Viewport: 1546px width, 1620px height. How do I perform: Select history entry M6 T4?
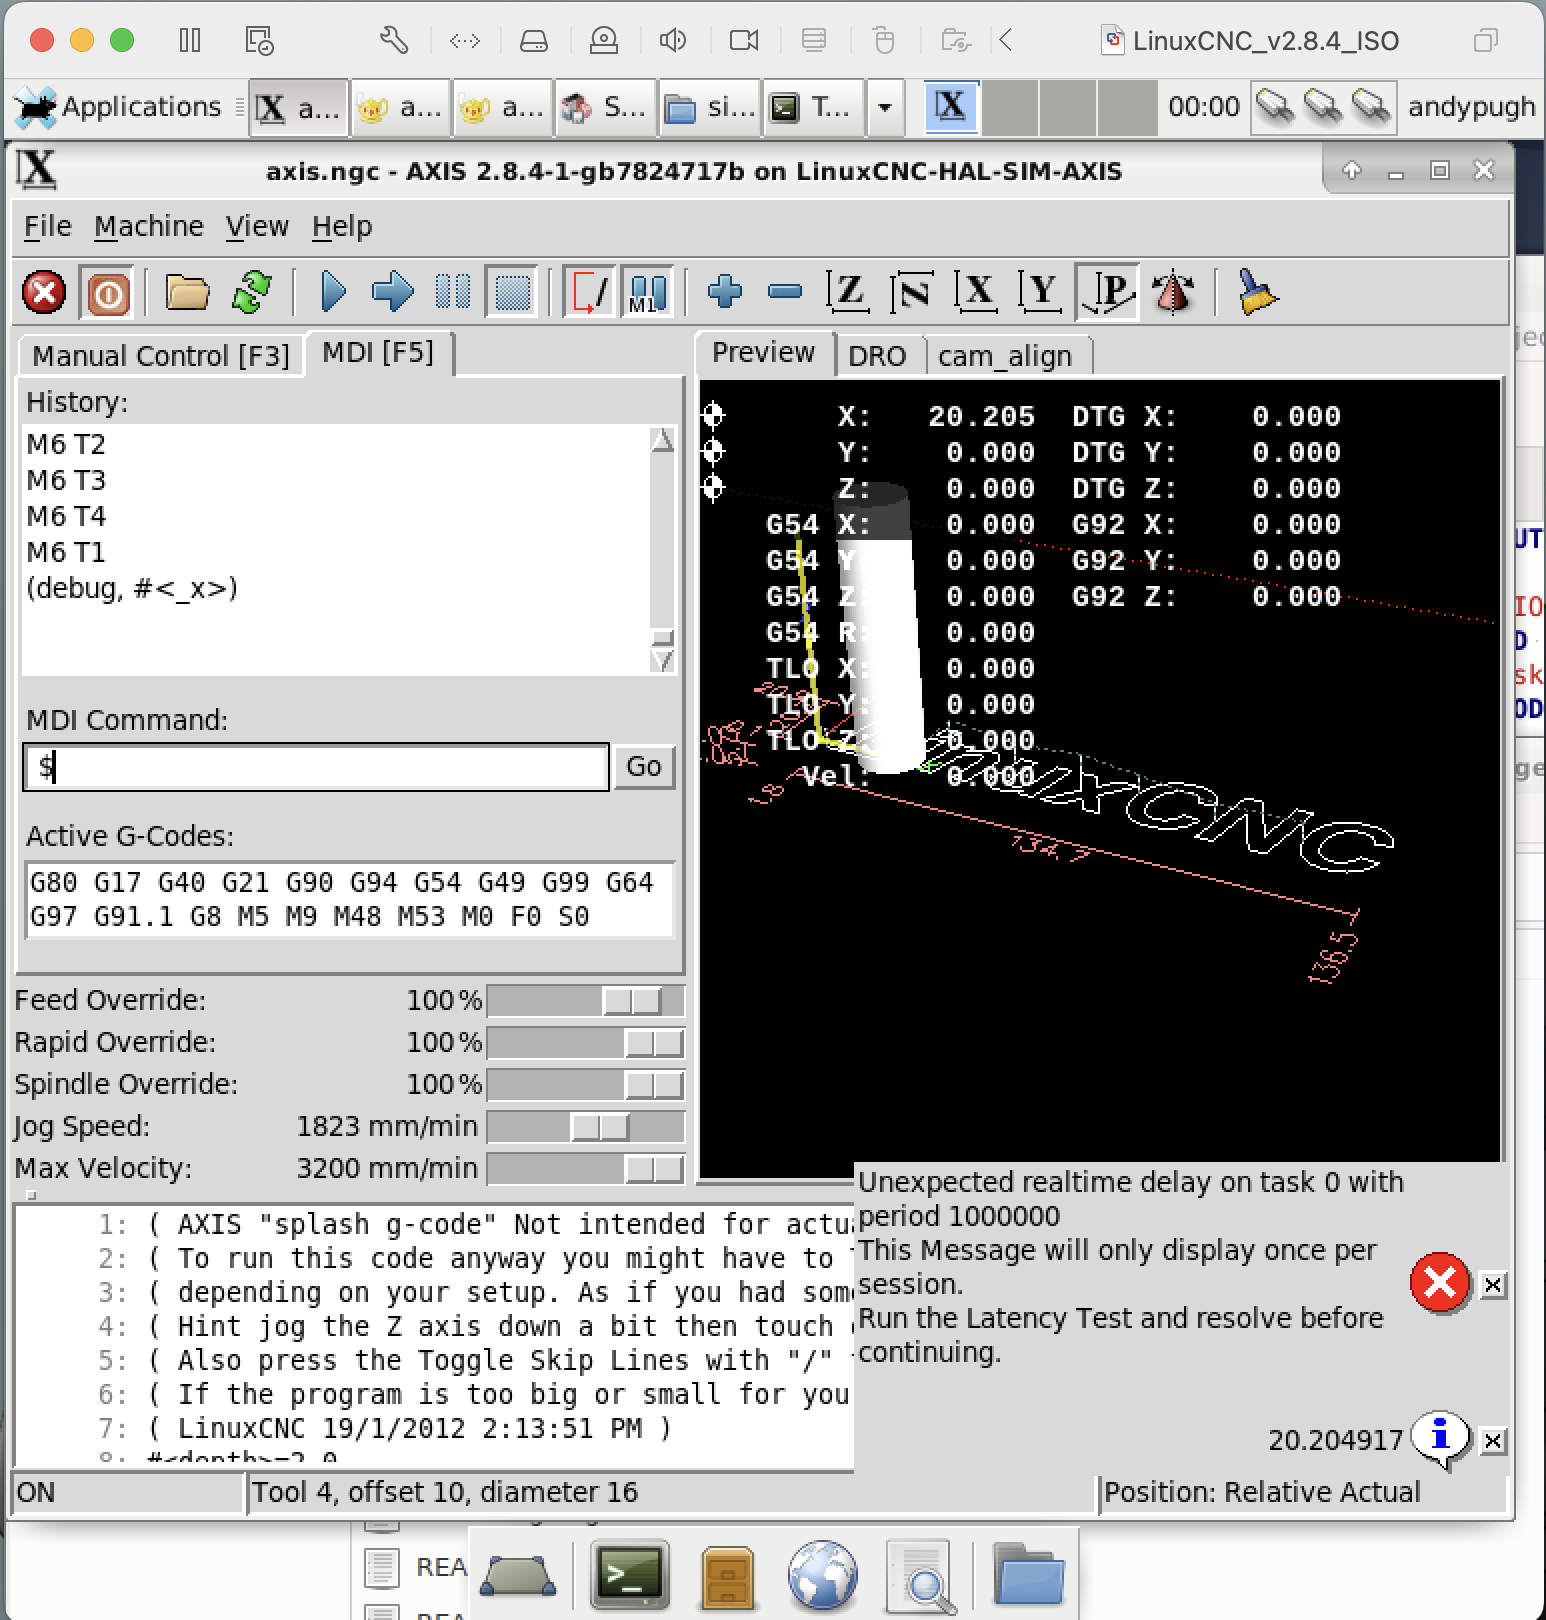click(66, 516)
